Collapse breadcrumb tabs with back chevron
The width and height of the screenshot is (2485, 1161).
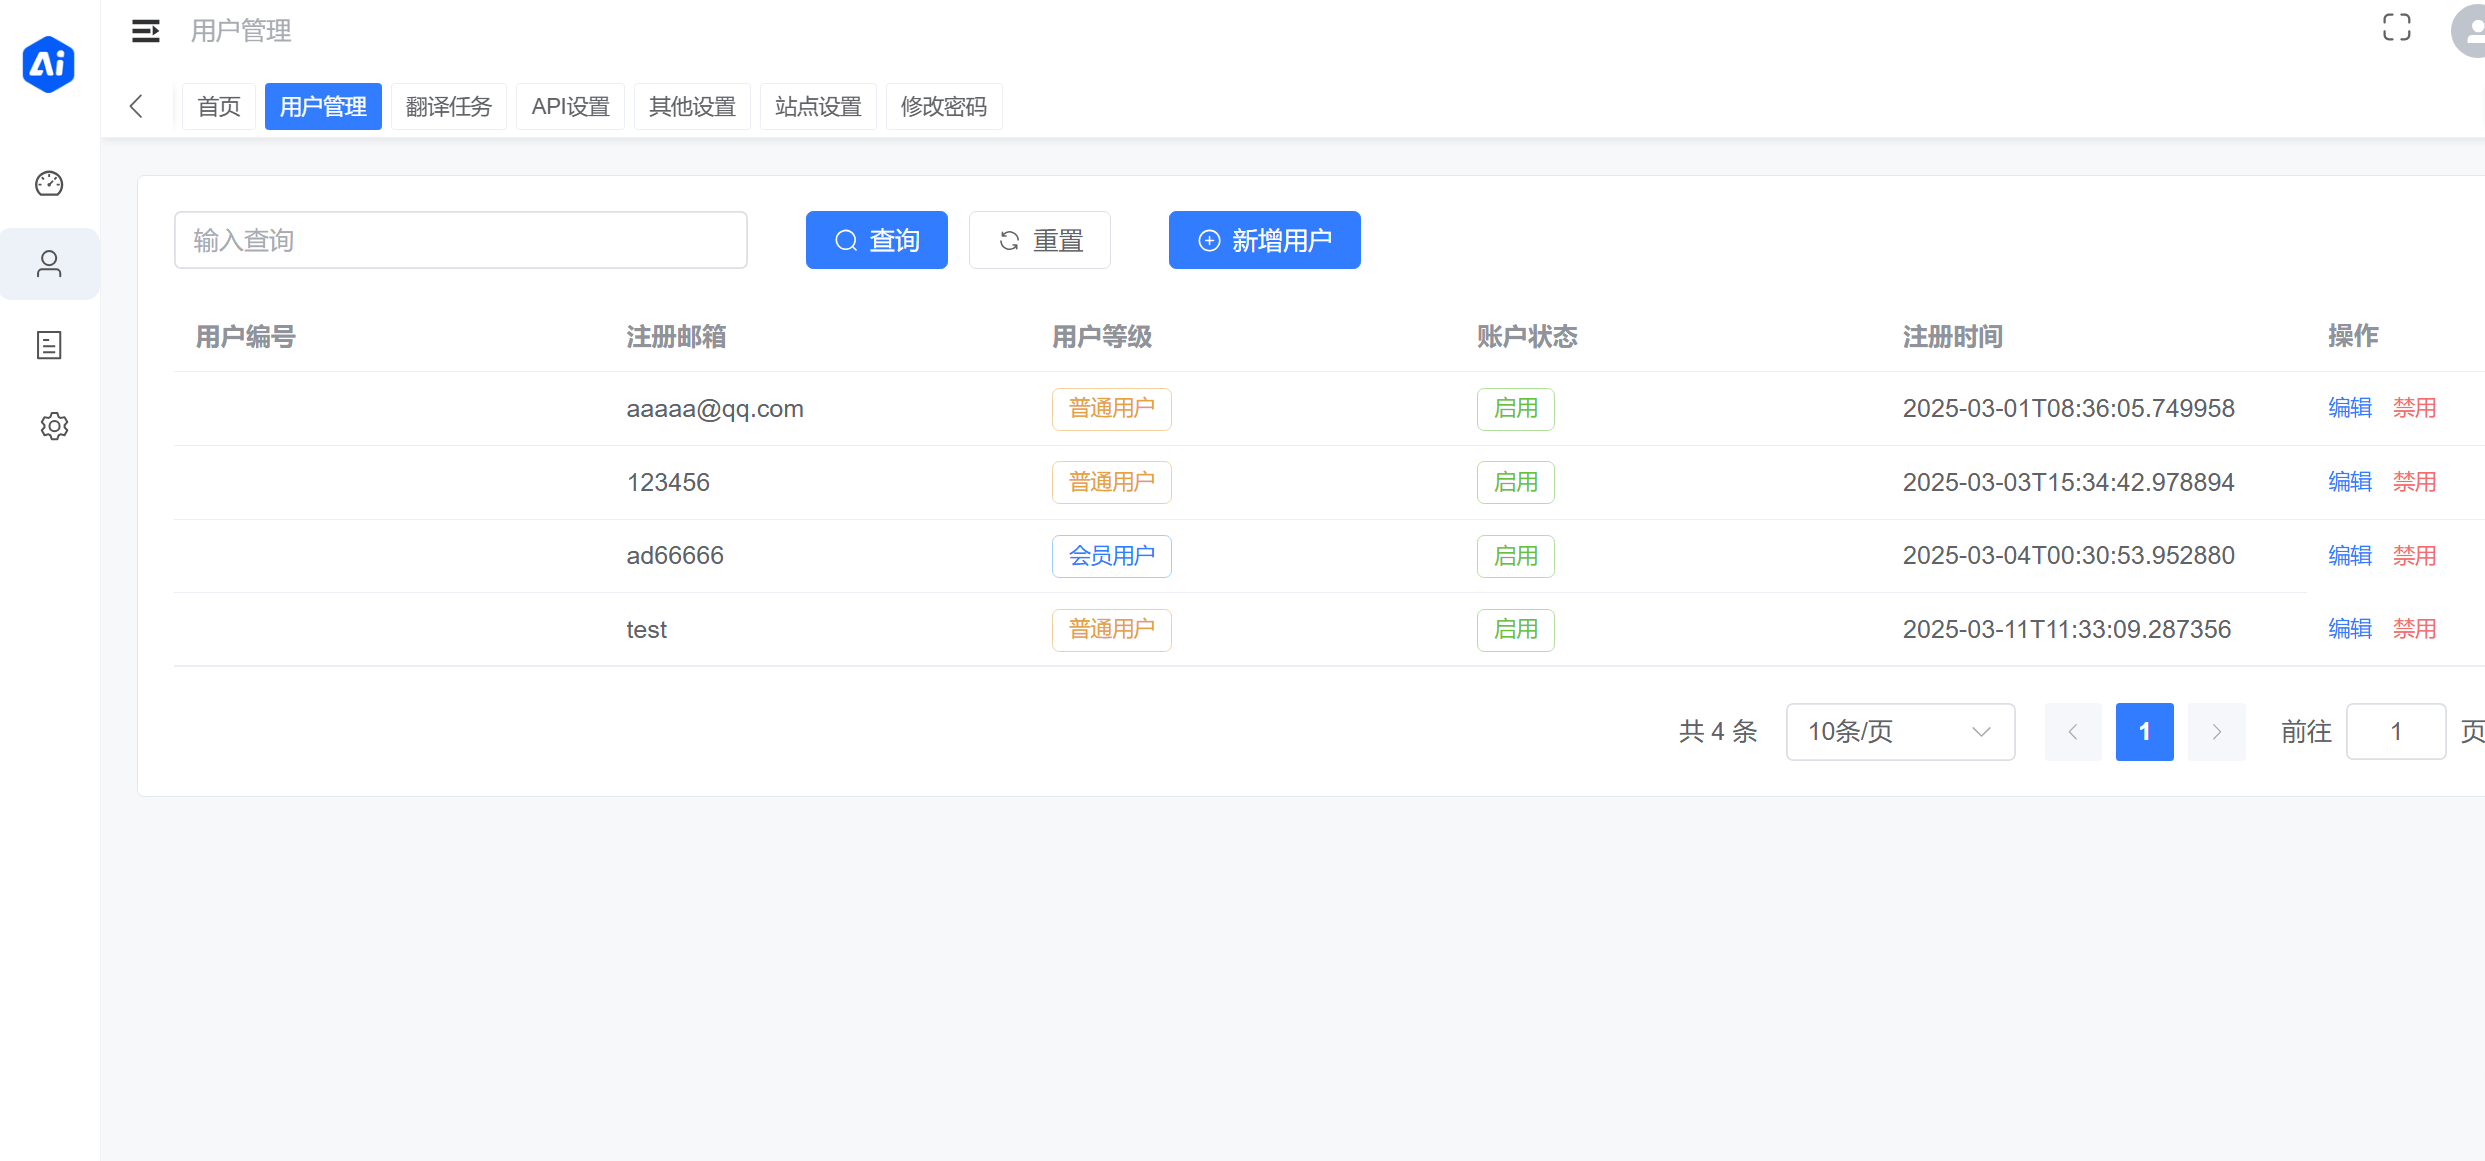click(137, 106)
